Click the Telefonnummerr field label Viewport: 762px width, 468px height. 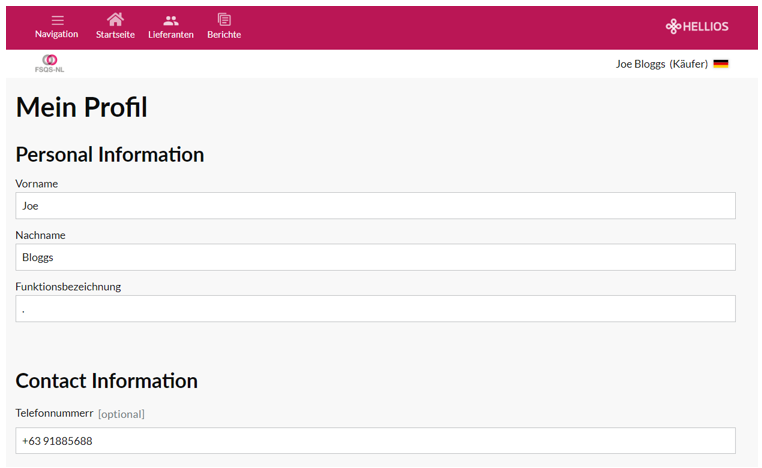(x=54, y=413)
